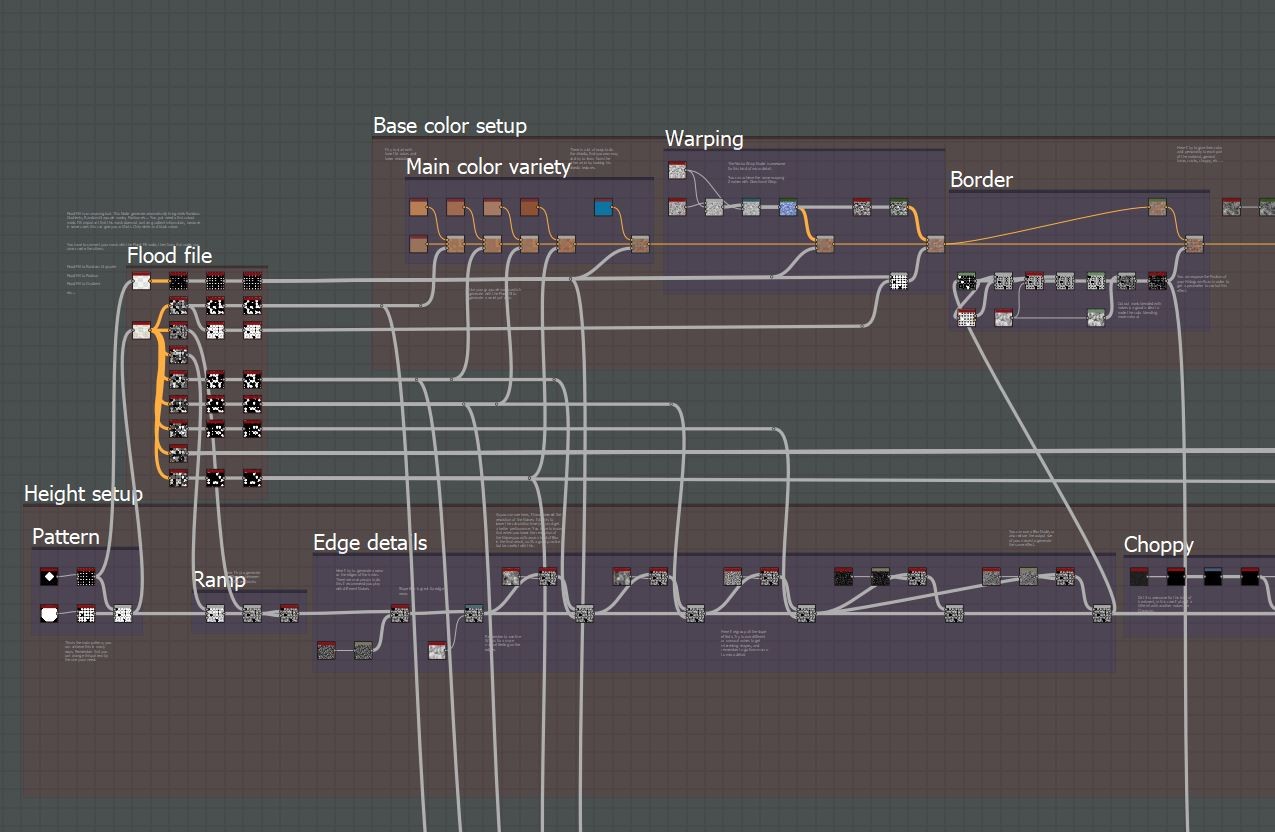Click the "Height setup" frame title
Viewport: 1275px width, 832px height.
coord(83,493)
